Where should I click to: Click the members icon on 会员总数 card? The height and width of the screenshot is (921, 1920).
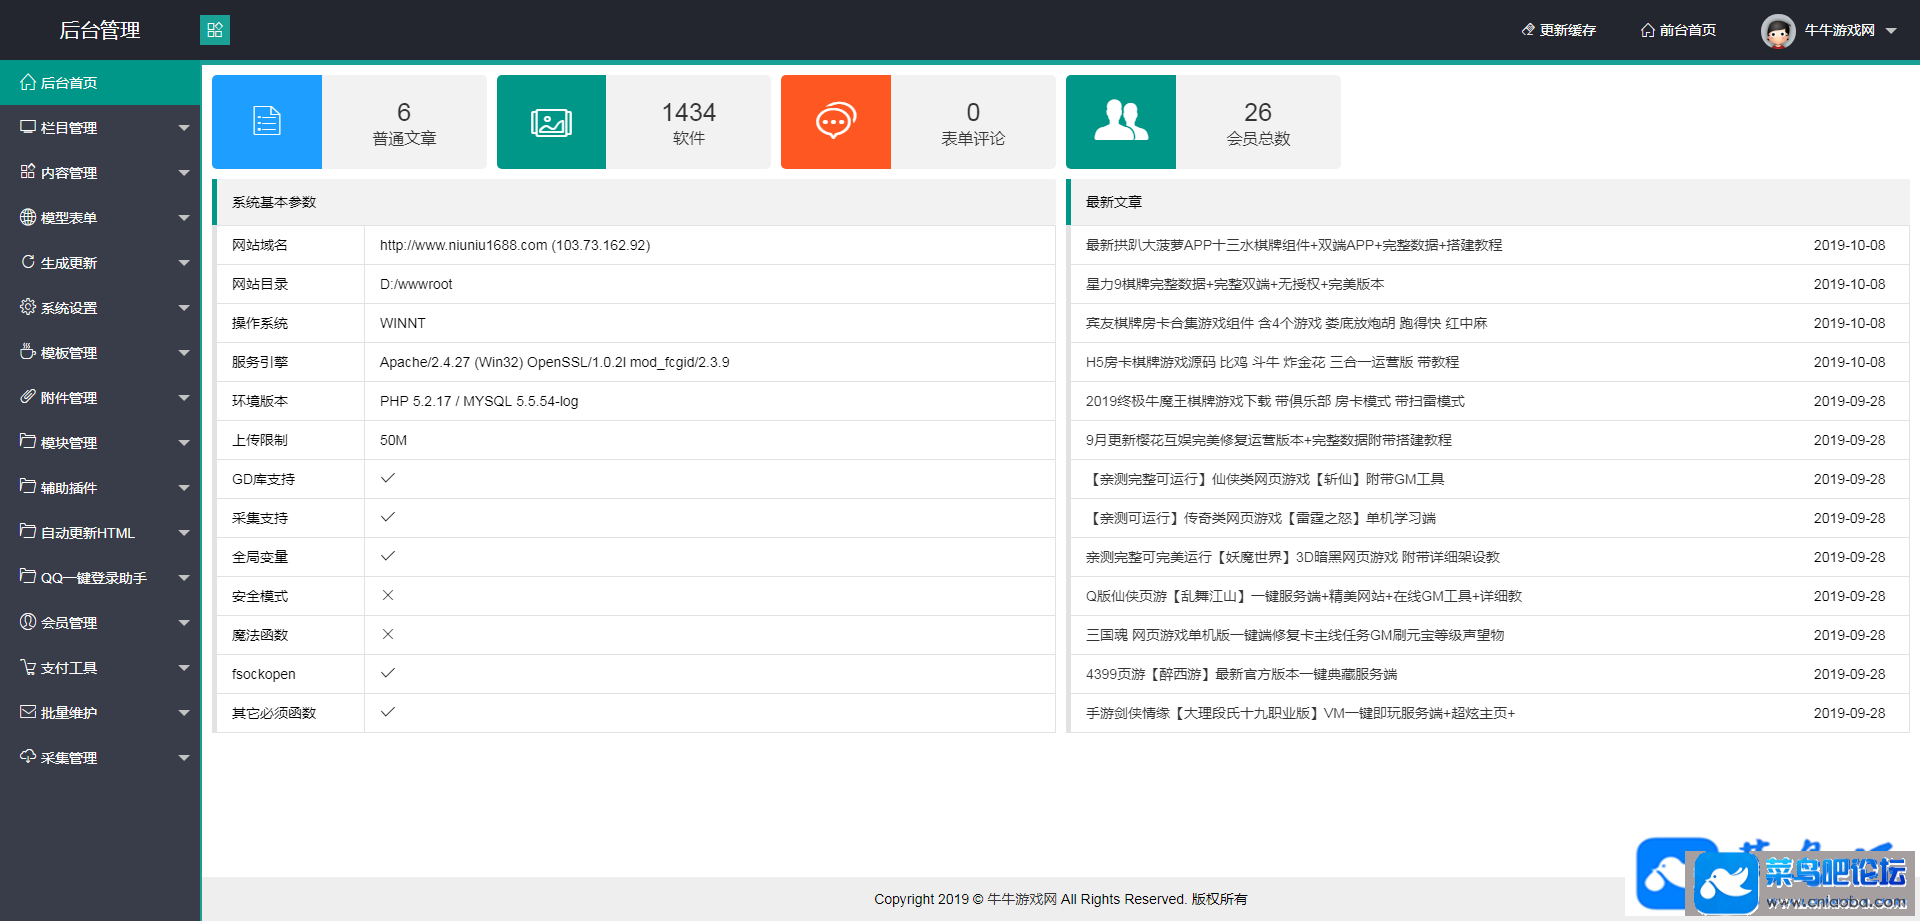coord(1120,121)
